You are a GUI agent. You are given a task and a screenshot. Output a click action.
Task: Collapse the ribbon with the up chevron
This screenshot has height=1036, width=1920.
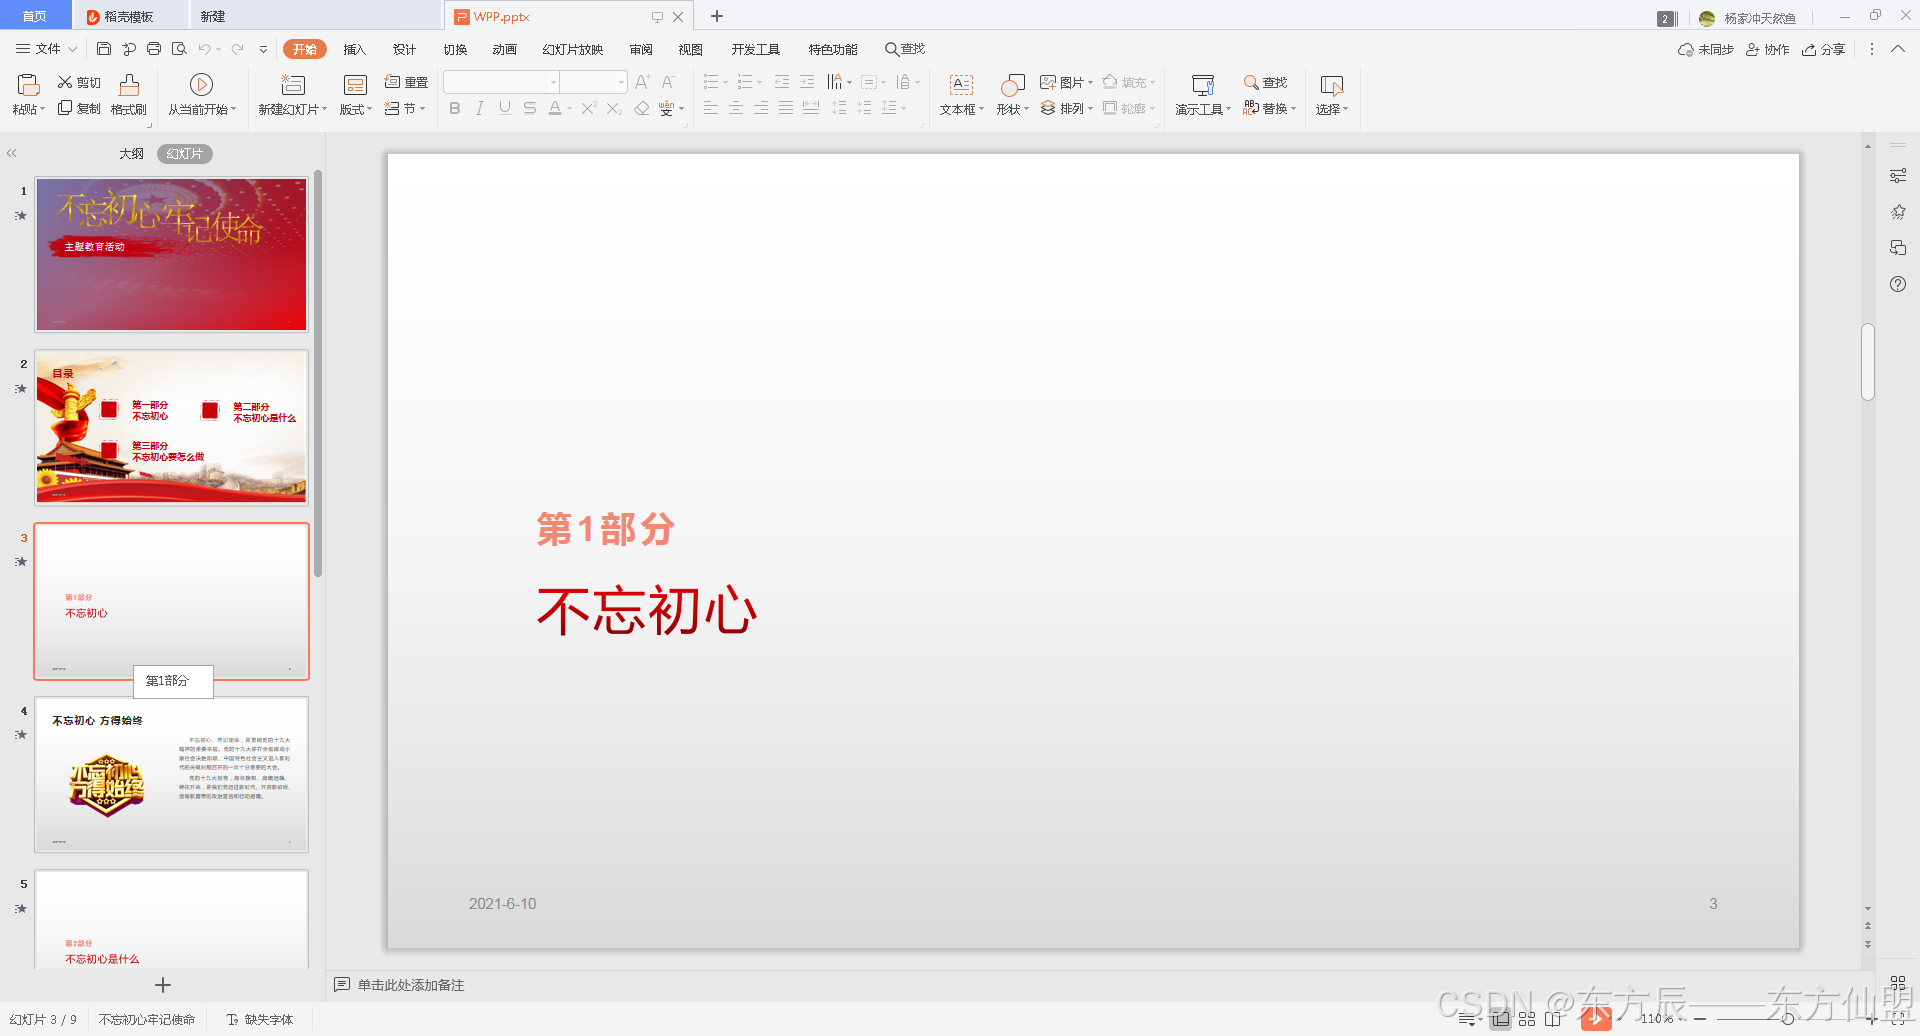pyautogui.click(x=1898, y=49)
